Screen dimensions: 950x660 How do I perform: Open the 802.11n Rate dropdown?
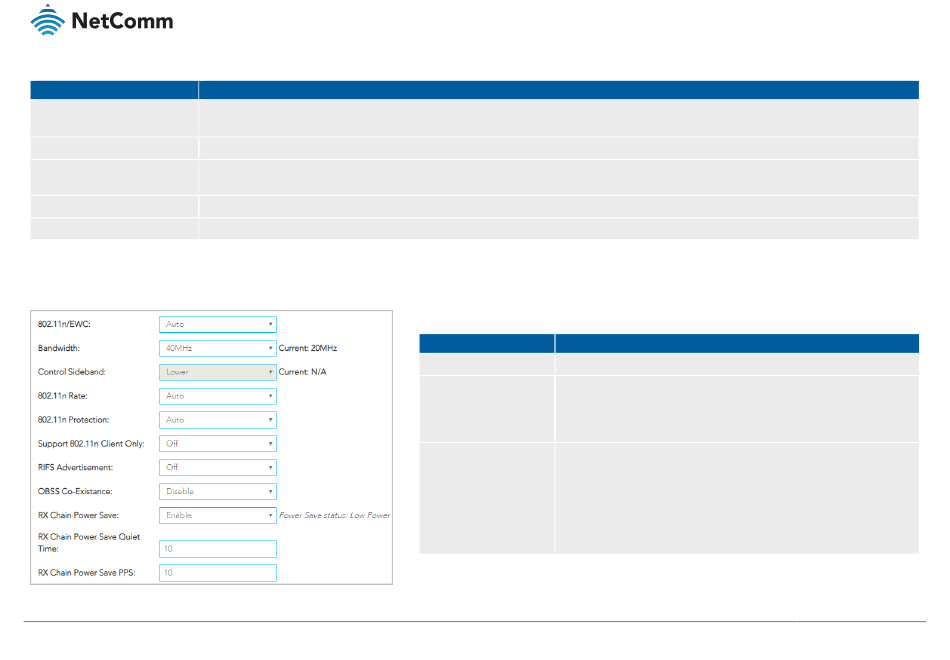point(218,396)
